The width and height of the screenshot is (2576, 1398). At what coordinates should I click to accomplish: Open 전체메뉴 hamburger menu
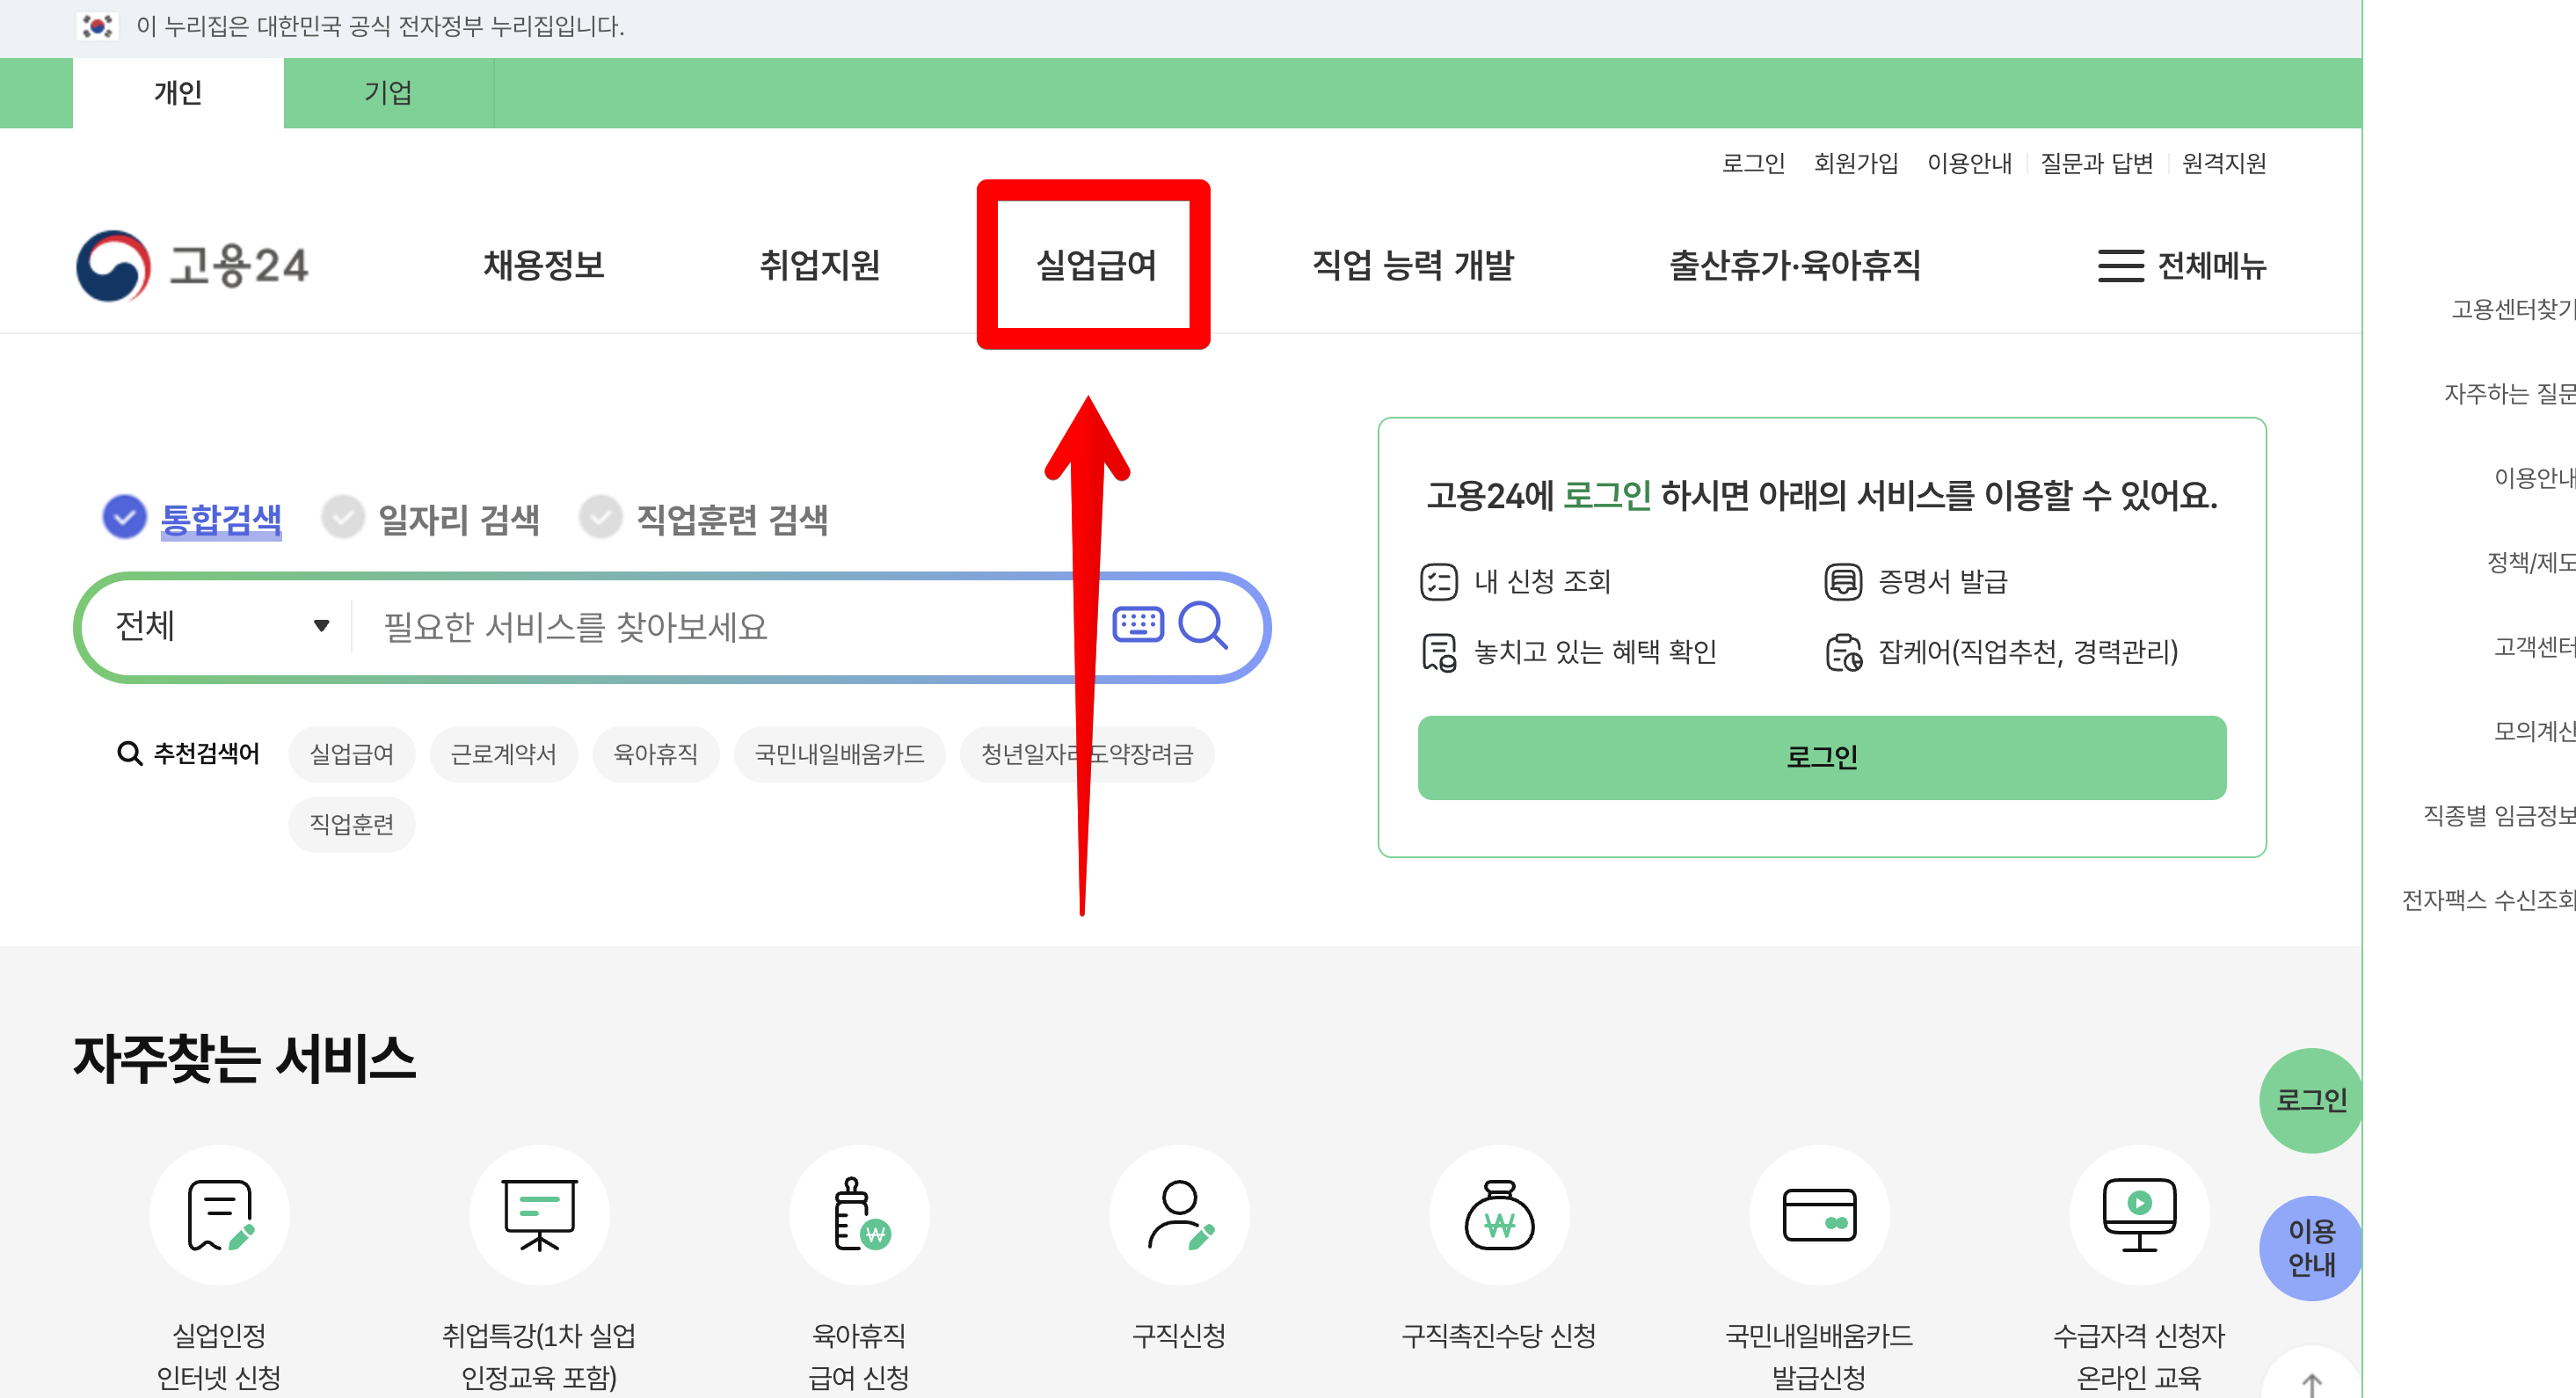2181,265
